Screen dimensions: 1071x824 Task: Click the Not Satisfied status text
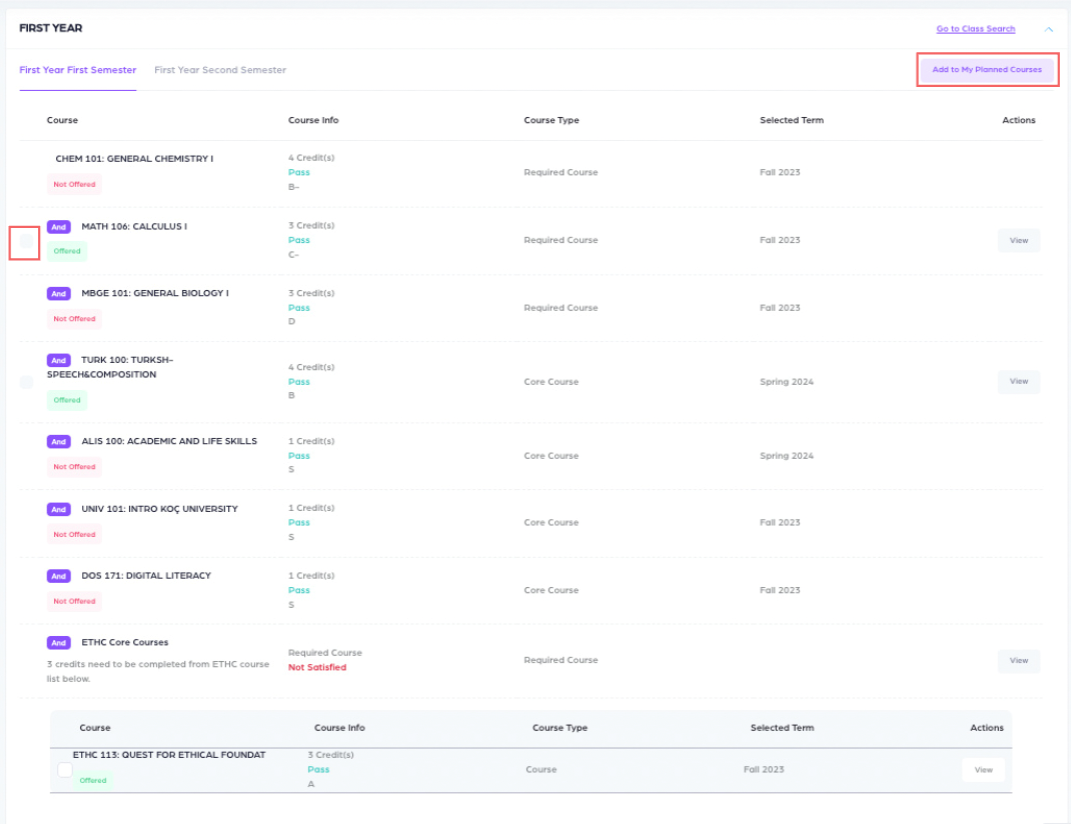click(317, 667)
